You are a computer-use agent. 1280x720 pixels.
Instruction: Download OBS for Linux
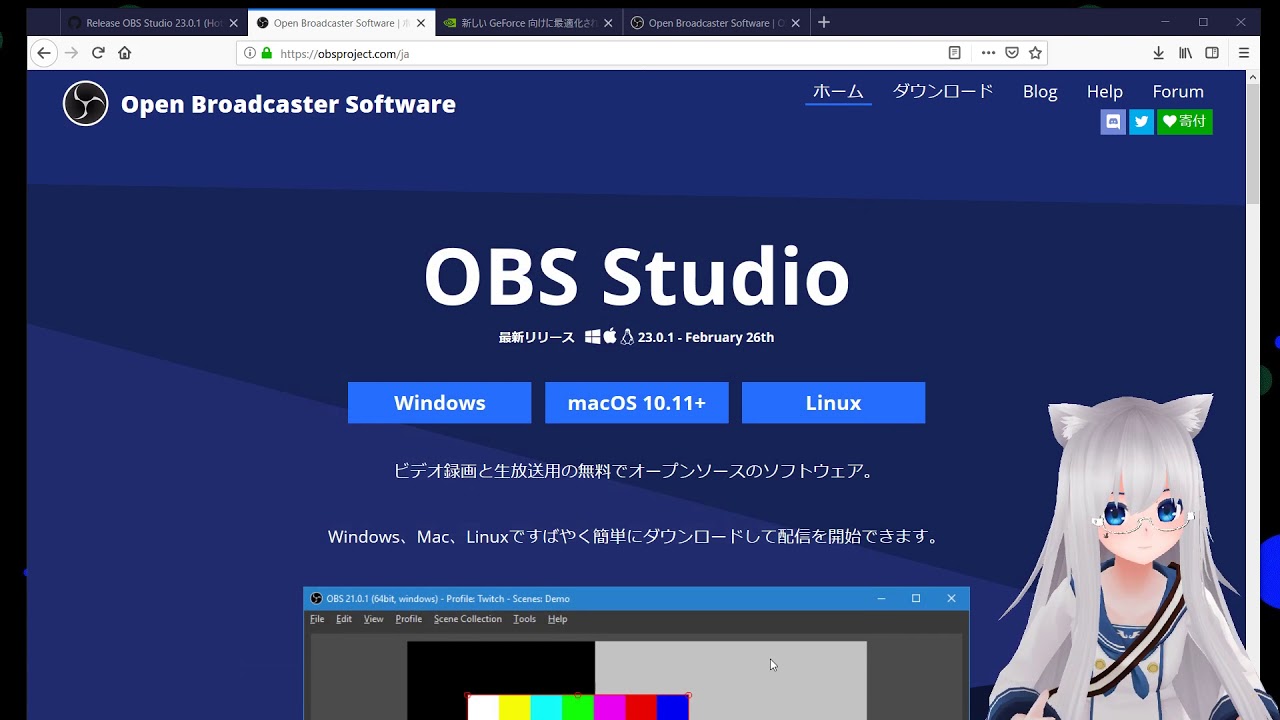point(833,403)
